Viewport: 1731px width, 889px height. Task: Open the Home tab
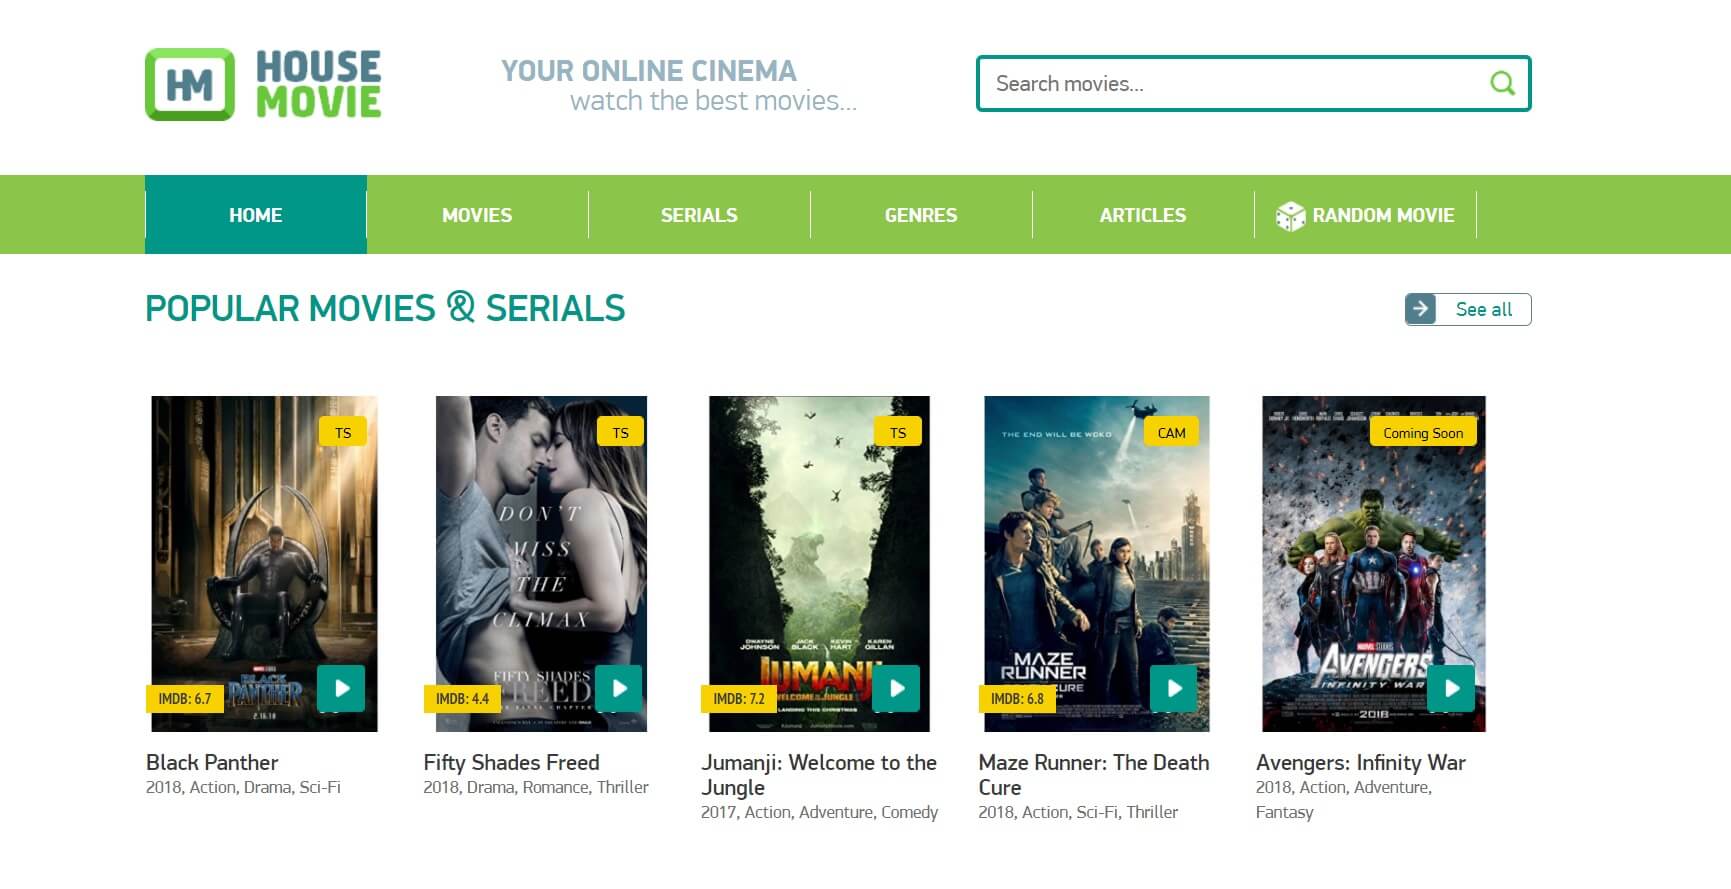tap(256, 215)
